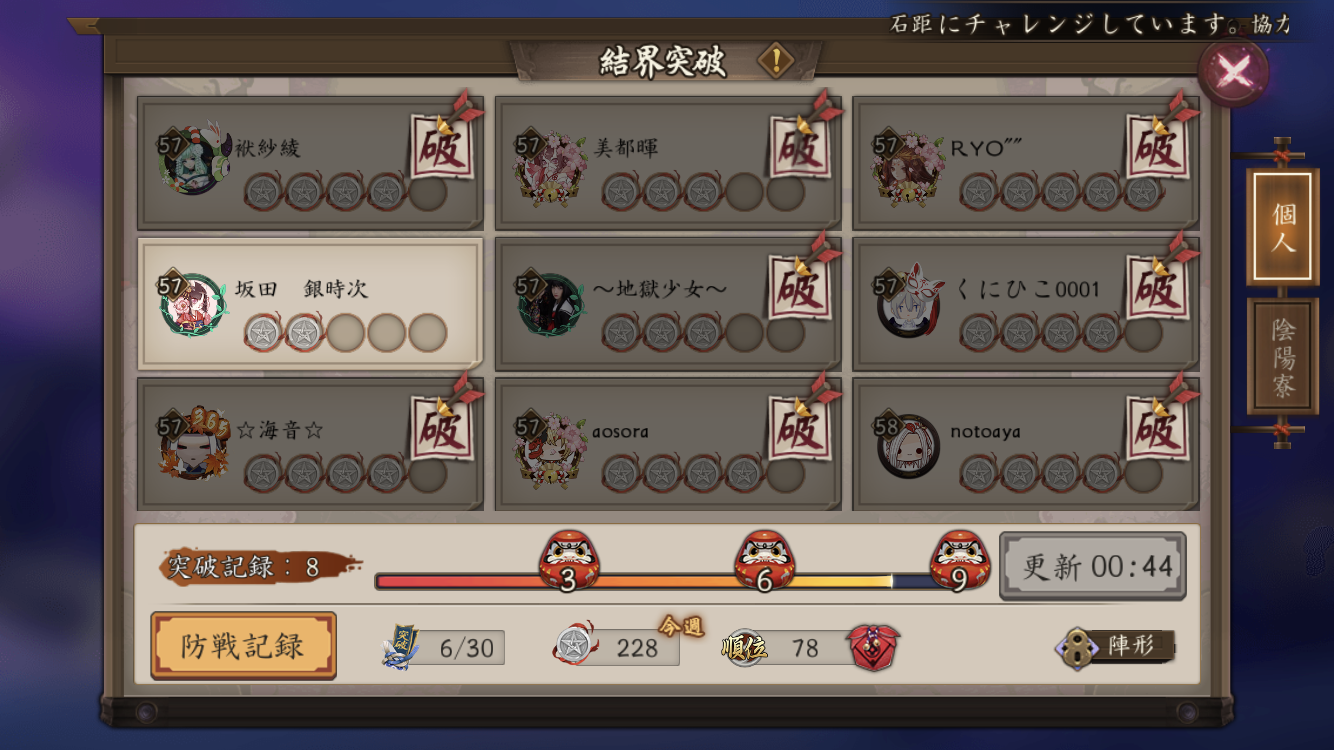Select the ～地獄少女～ opponent card
Screen dimensions: 1334x750
[668, 303]
